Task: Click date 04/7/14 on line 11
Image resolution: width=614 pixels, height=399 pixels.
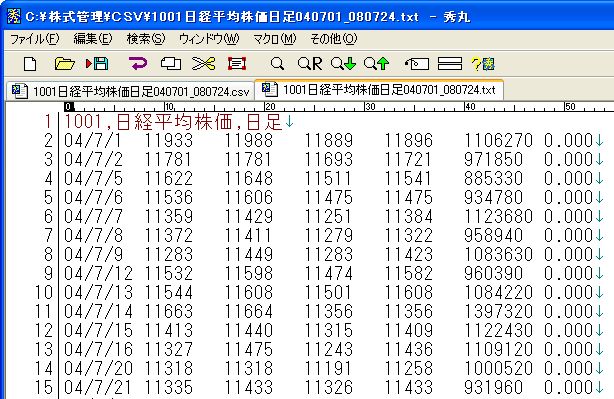Action: tap(98, 312)
